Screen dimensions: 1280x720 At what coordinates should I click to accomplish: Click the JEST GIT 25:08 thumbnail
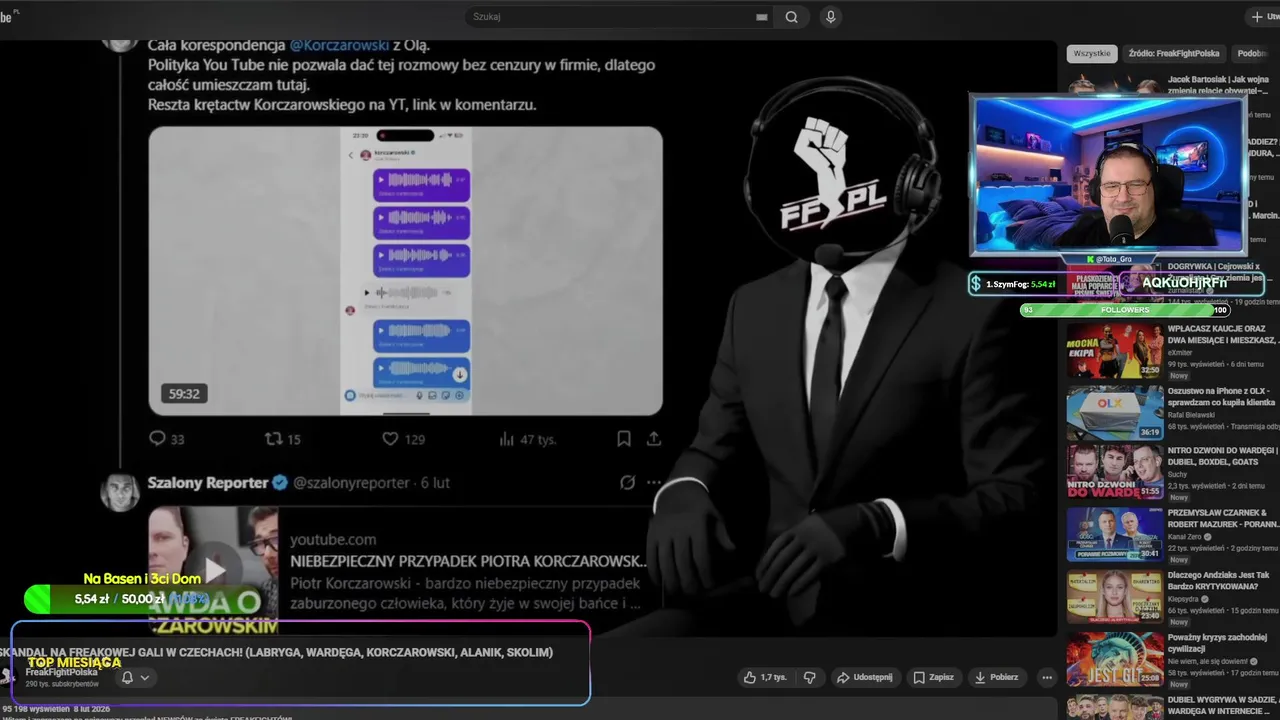(1115, 658)
